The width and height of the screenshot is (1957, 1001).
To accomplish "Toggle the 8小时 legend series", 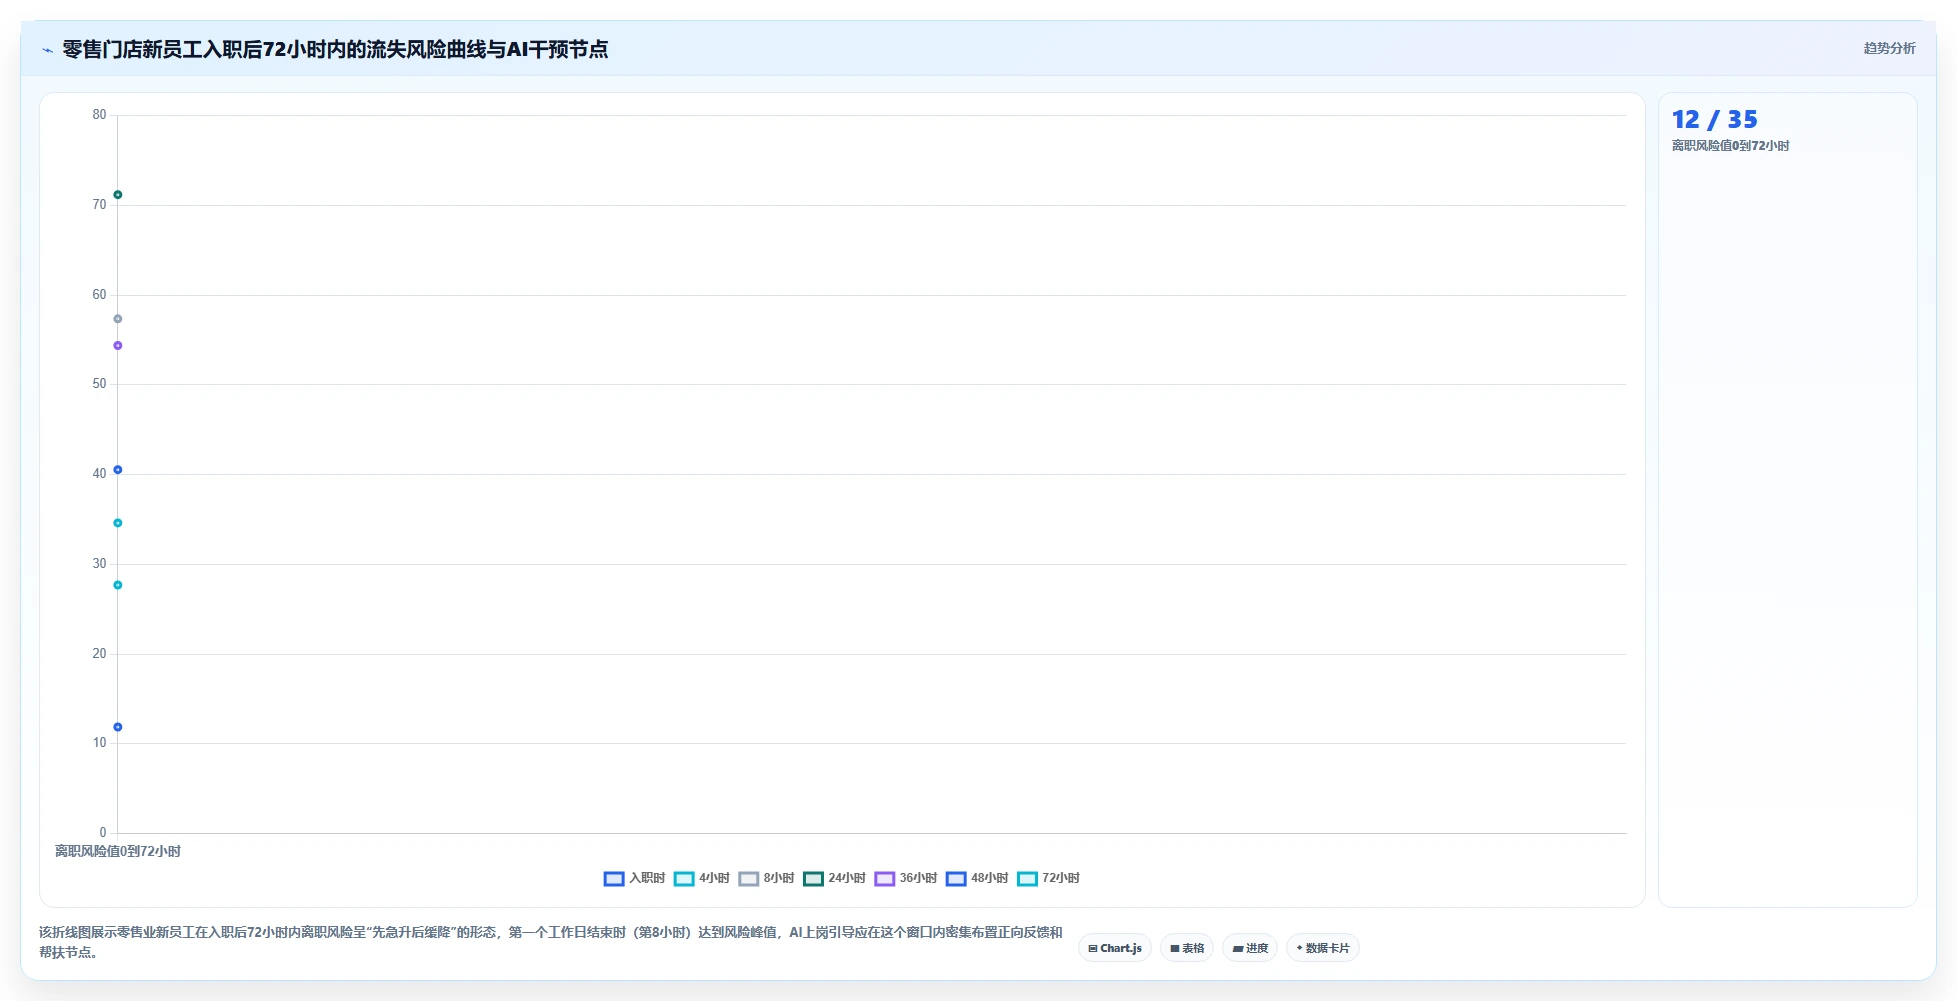I will tap(766, 878).
